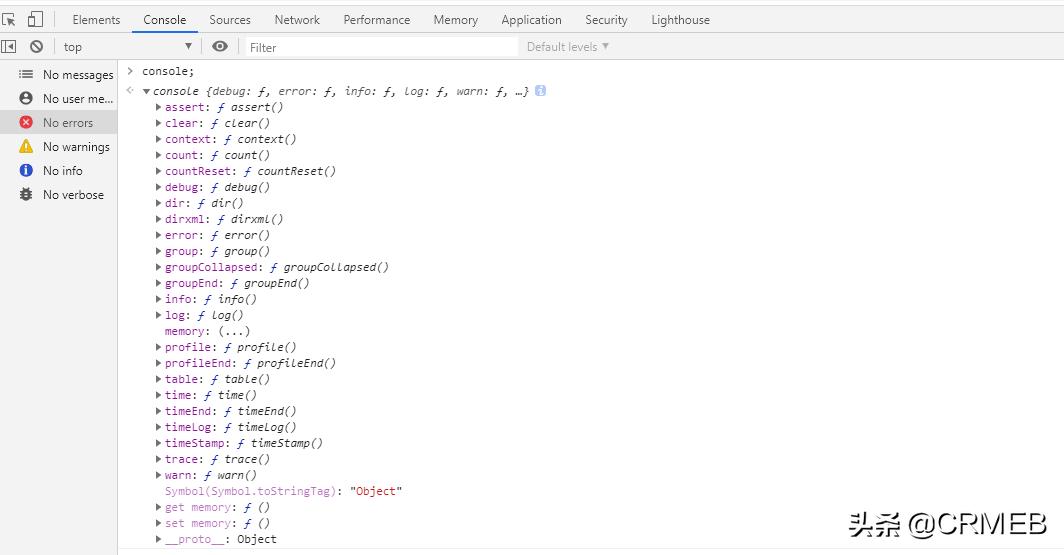
Task: Click the inspect element cursor icon
Action: pos(9,19)
